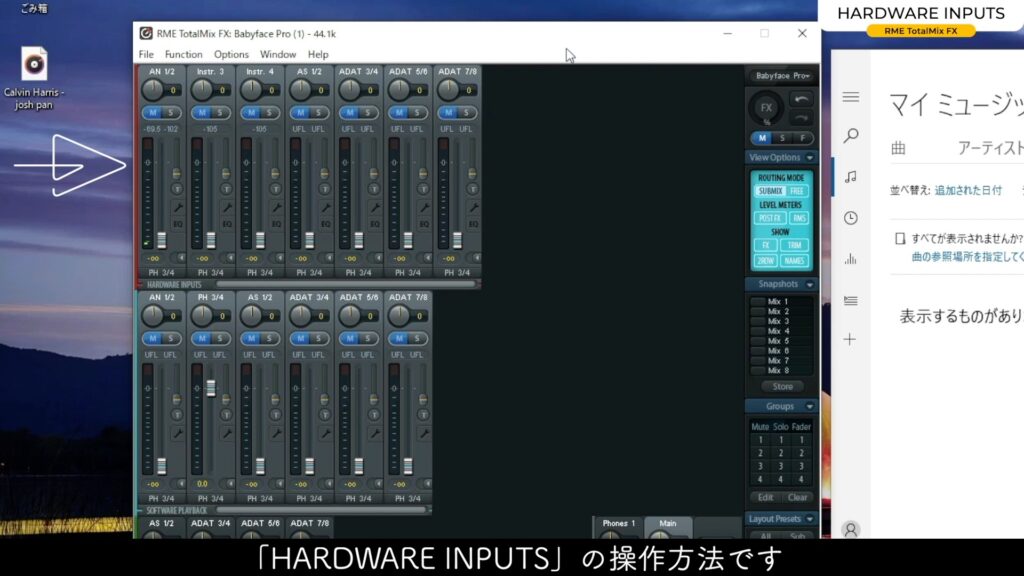Click the FX return knob in control strip

pos(765,108)
